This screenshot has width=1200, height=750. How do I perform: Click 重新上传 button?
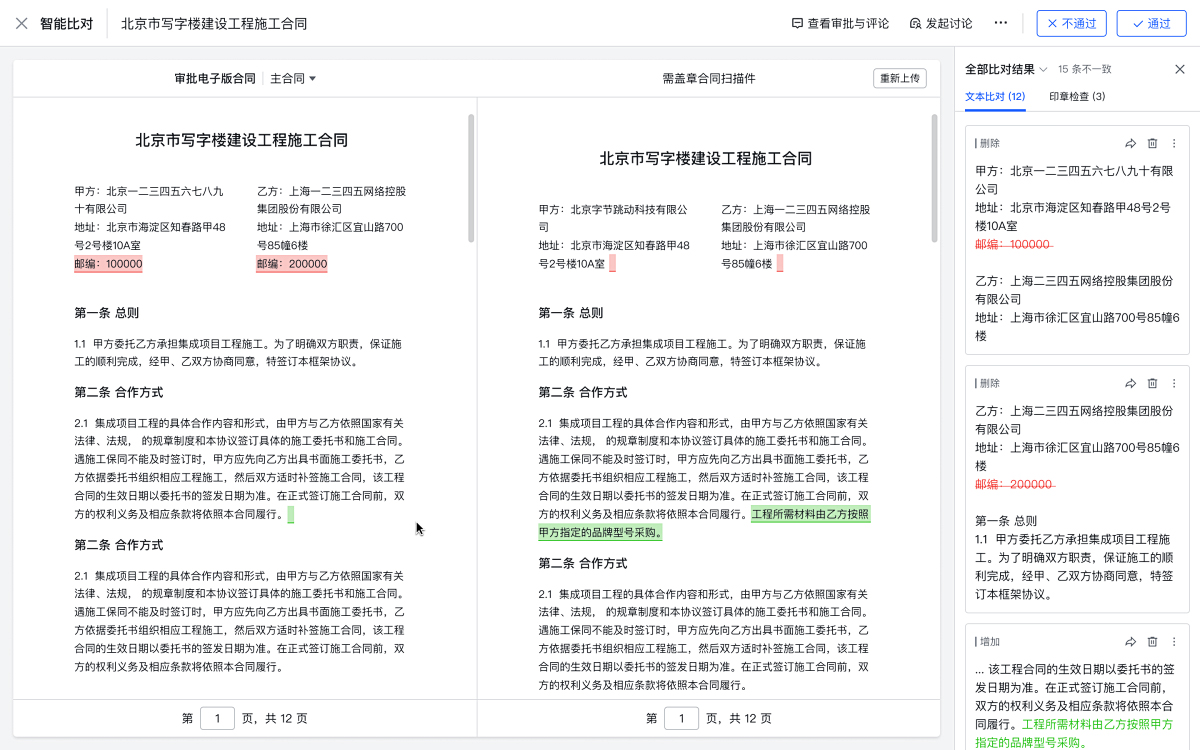click(899, 78)
